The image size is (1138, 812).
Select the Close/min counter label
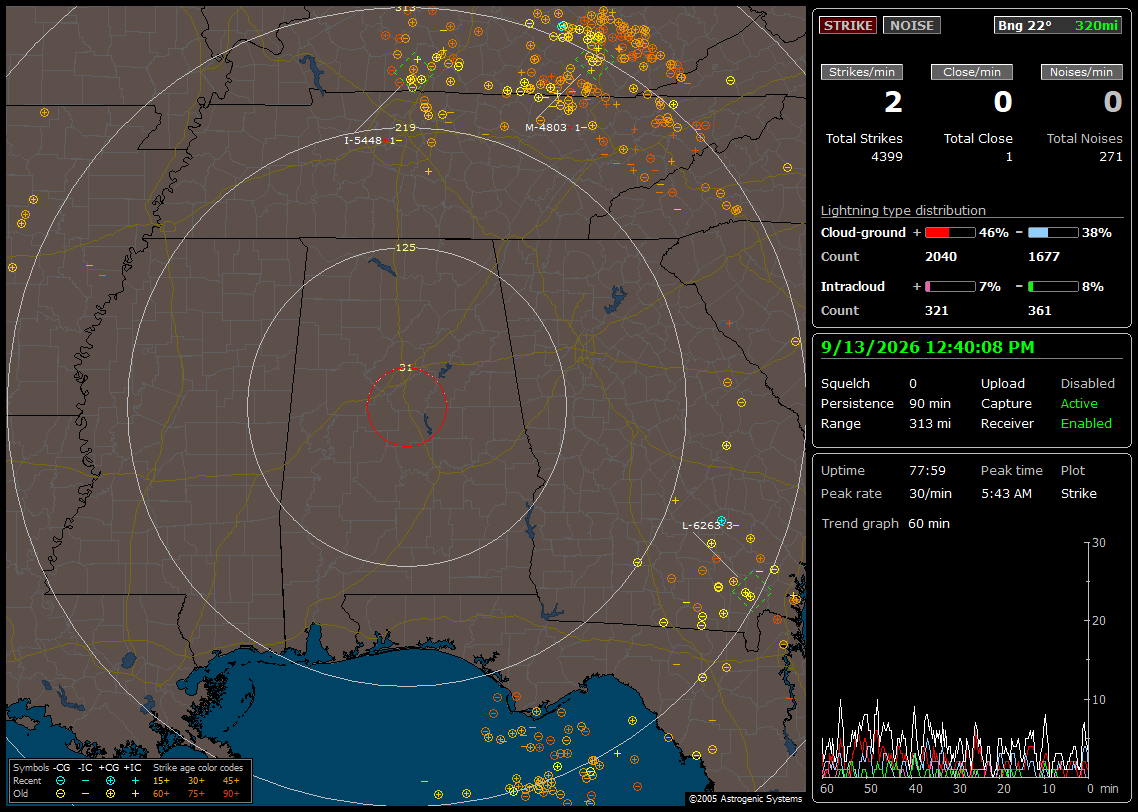tap(972, 72)
